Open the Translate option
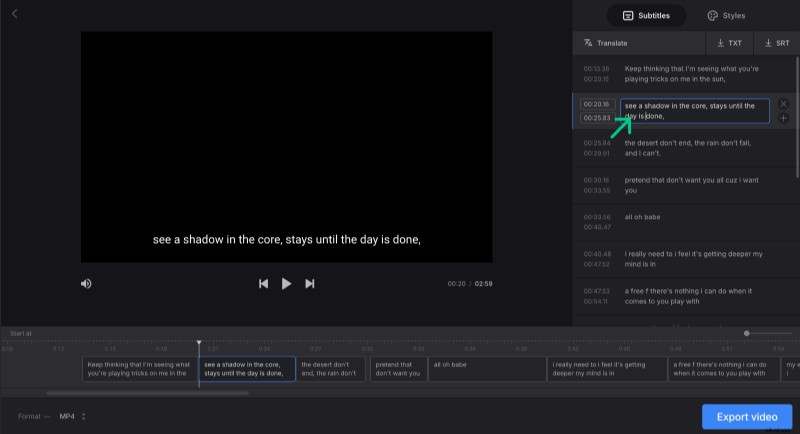800x434 pixels. click(606, 43)
